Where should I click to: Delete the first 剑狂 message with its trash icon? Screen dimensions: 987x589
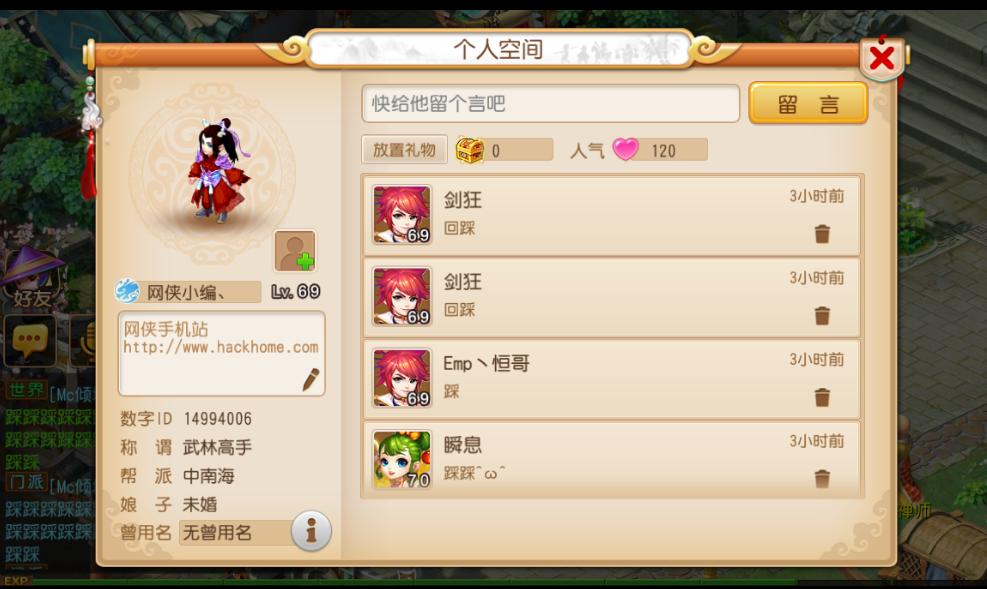point(822,234)
